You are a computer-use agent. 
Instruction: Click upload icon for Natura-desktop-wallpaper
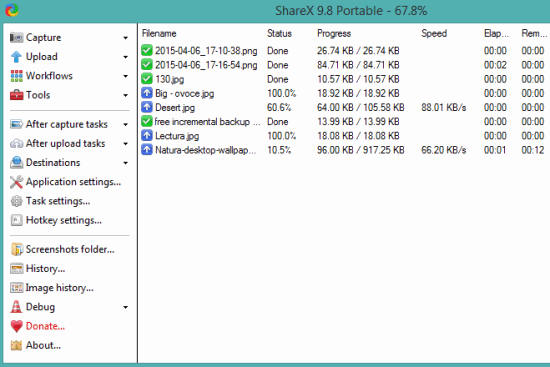[147, 150]
